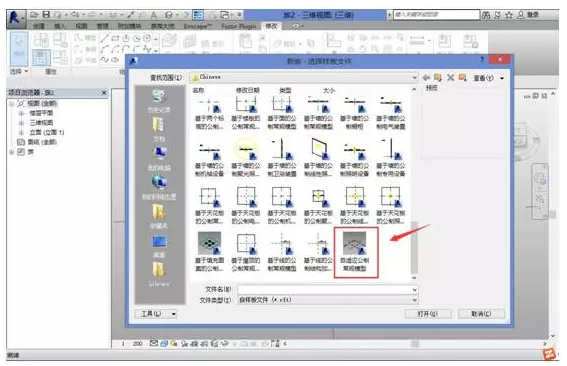Switch to 创建 ribbon tab

[39, 26]
